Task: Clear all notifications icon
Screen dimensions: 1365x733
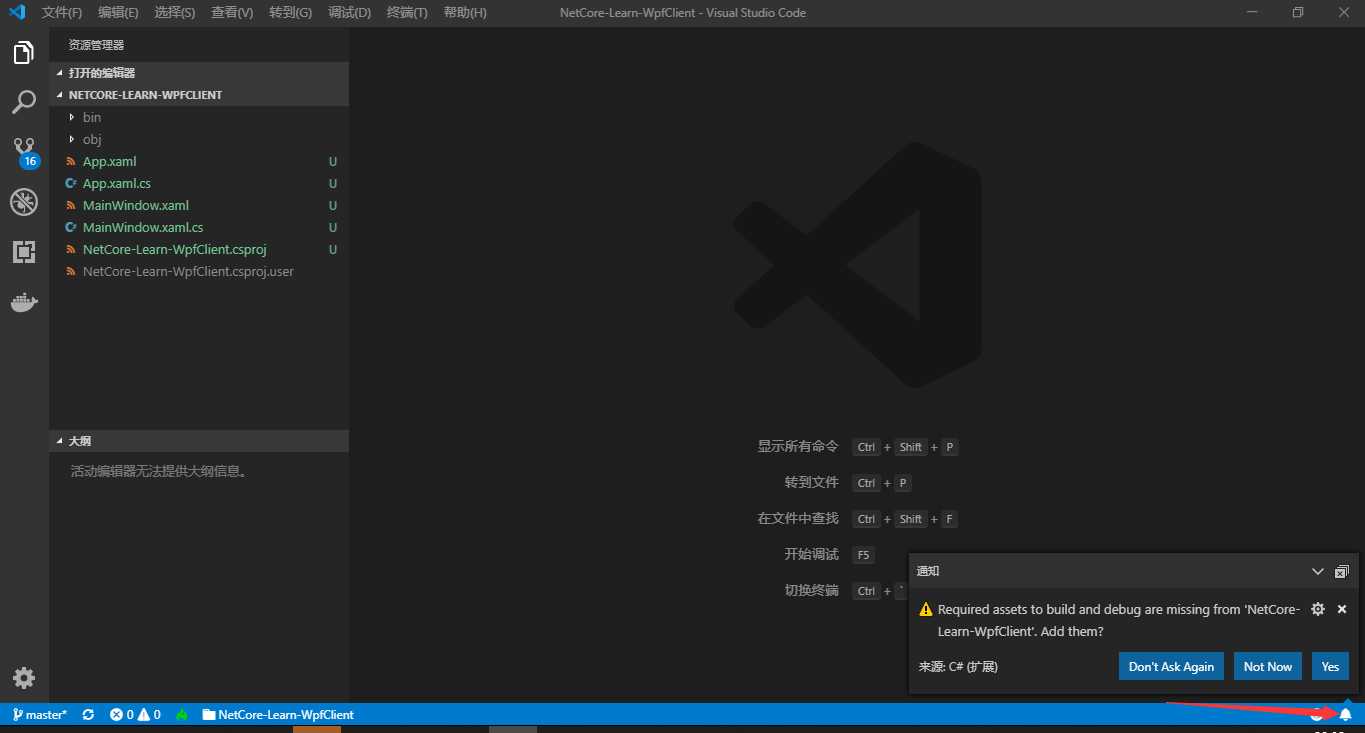Action: click(x=1342, y=572)
